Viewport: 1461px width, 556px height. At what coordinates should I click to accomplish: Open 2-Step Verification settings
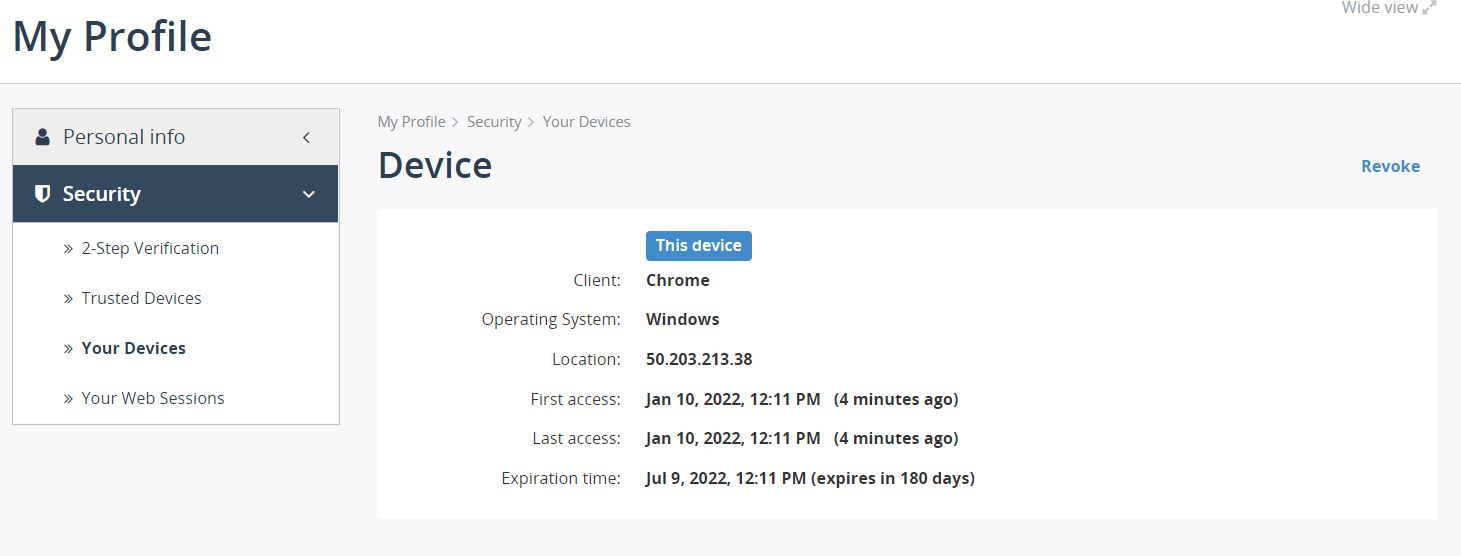[150, 248]
